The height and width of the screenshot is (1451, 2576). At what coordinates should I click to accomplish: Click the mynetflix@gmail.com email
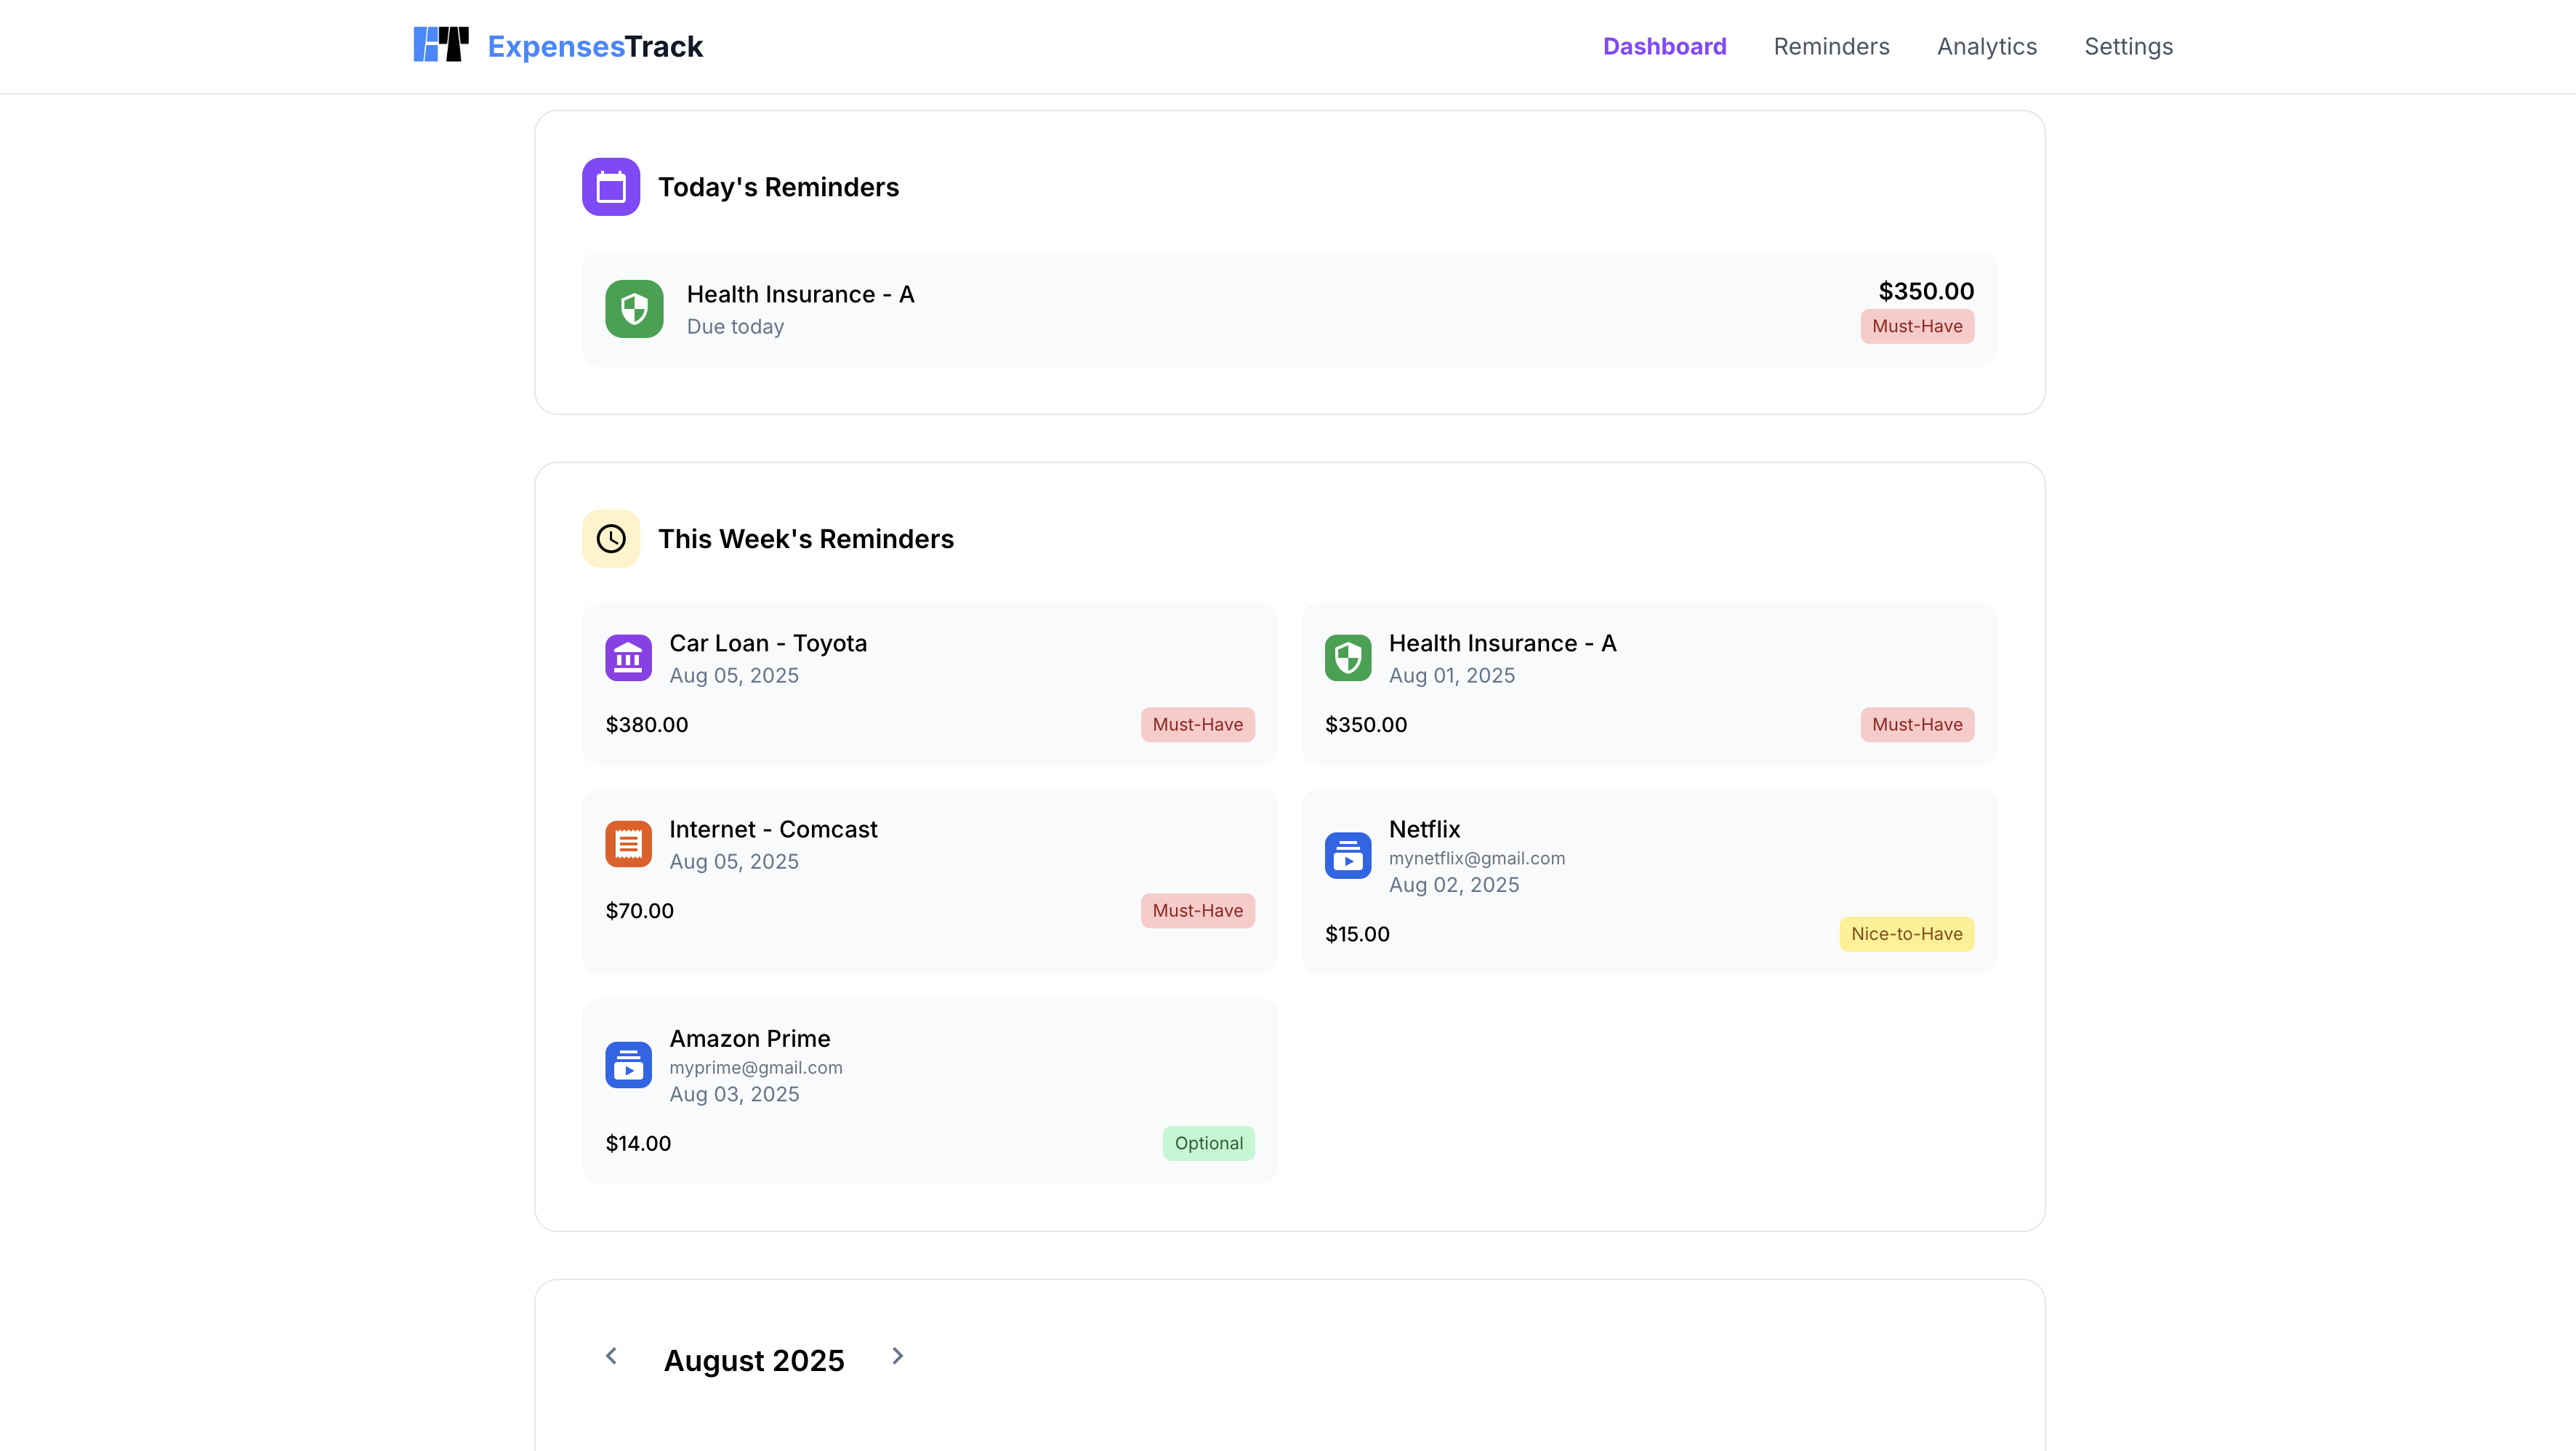click(x=1476, y=859)
